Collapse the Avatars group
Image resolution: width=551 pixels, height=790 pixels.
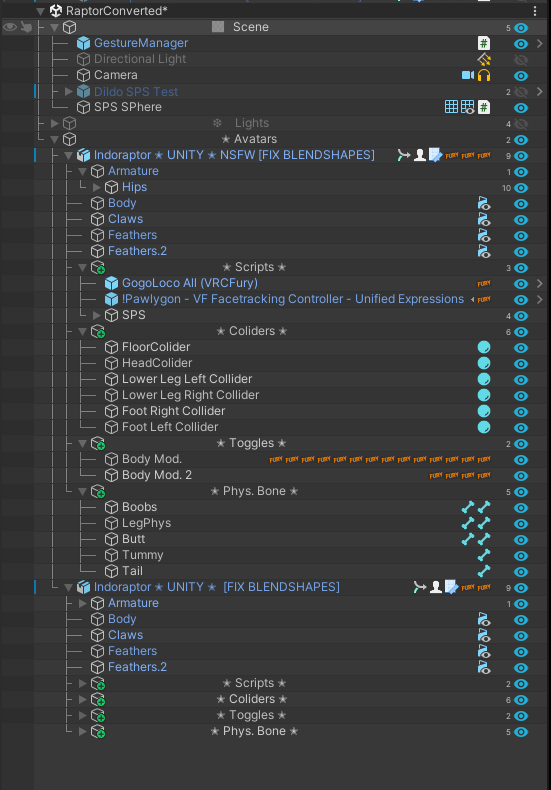point(55,139)
